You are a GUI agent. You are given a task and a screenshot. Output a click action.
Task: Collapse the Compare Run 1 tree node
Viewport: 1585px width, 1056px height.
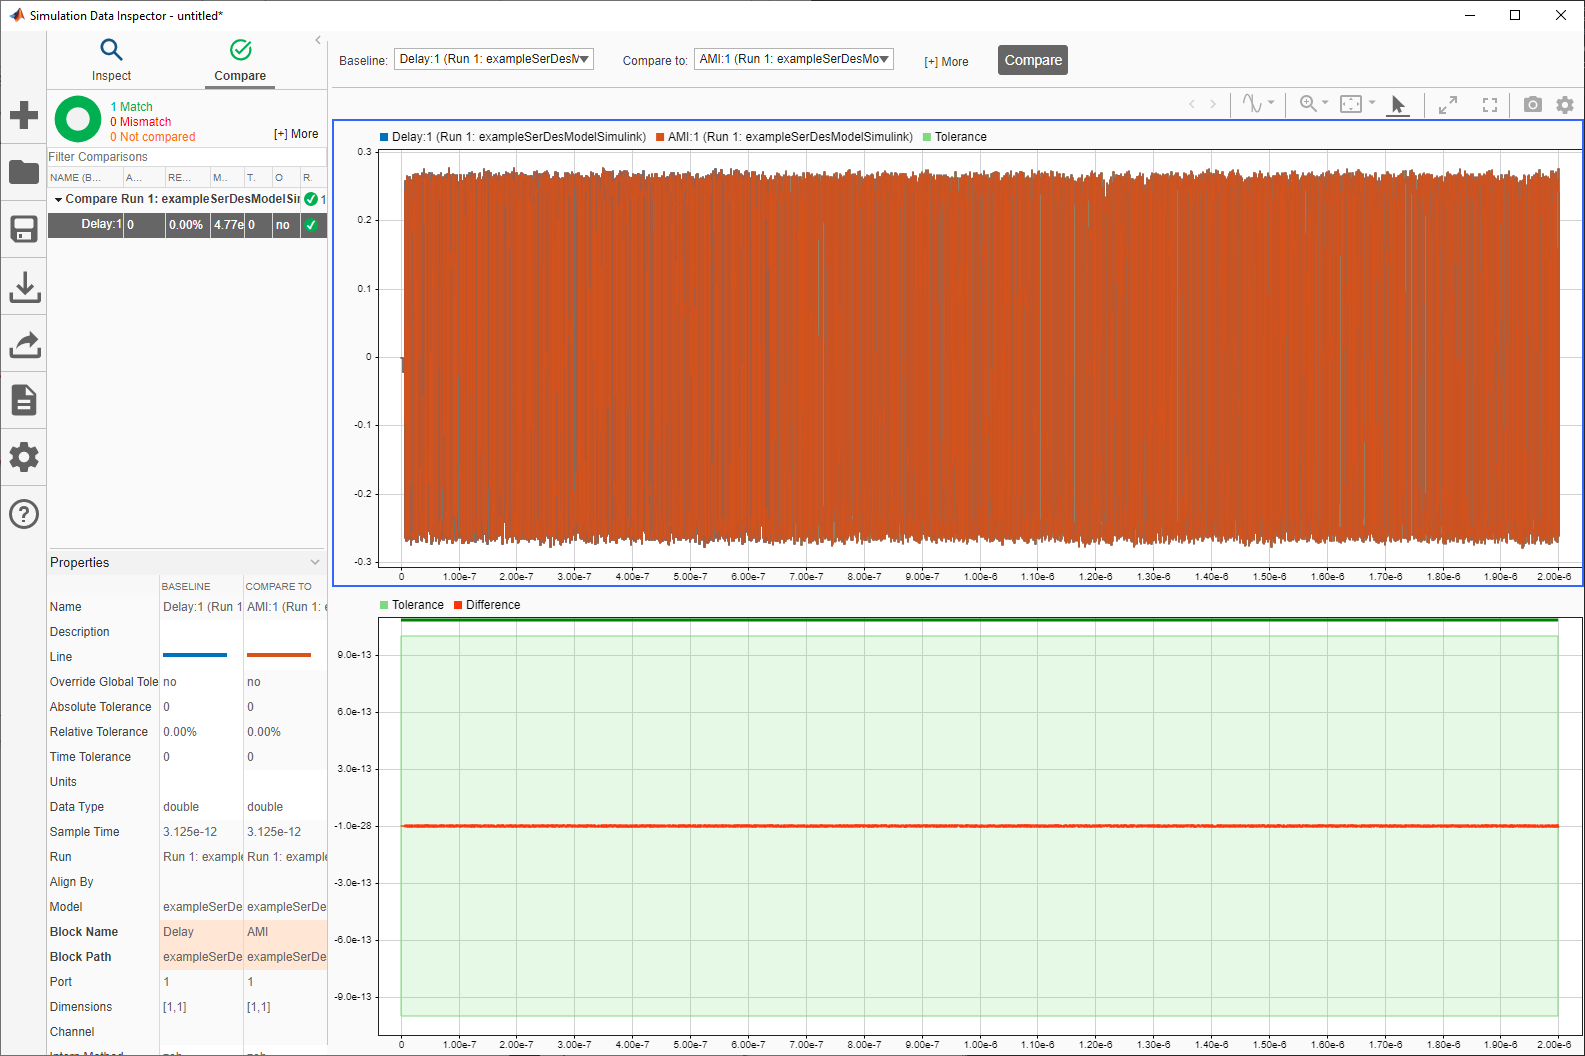[x=58, y=199]
